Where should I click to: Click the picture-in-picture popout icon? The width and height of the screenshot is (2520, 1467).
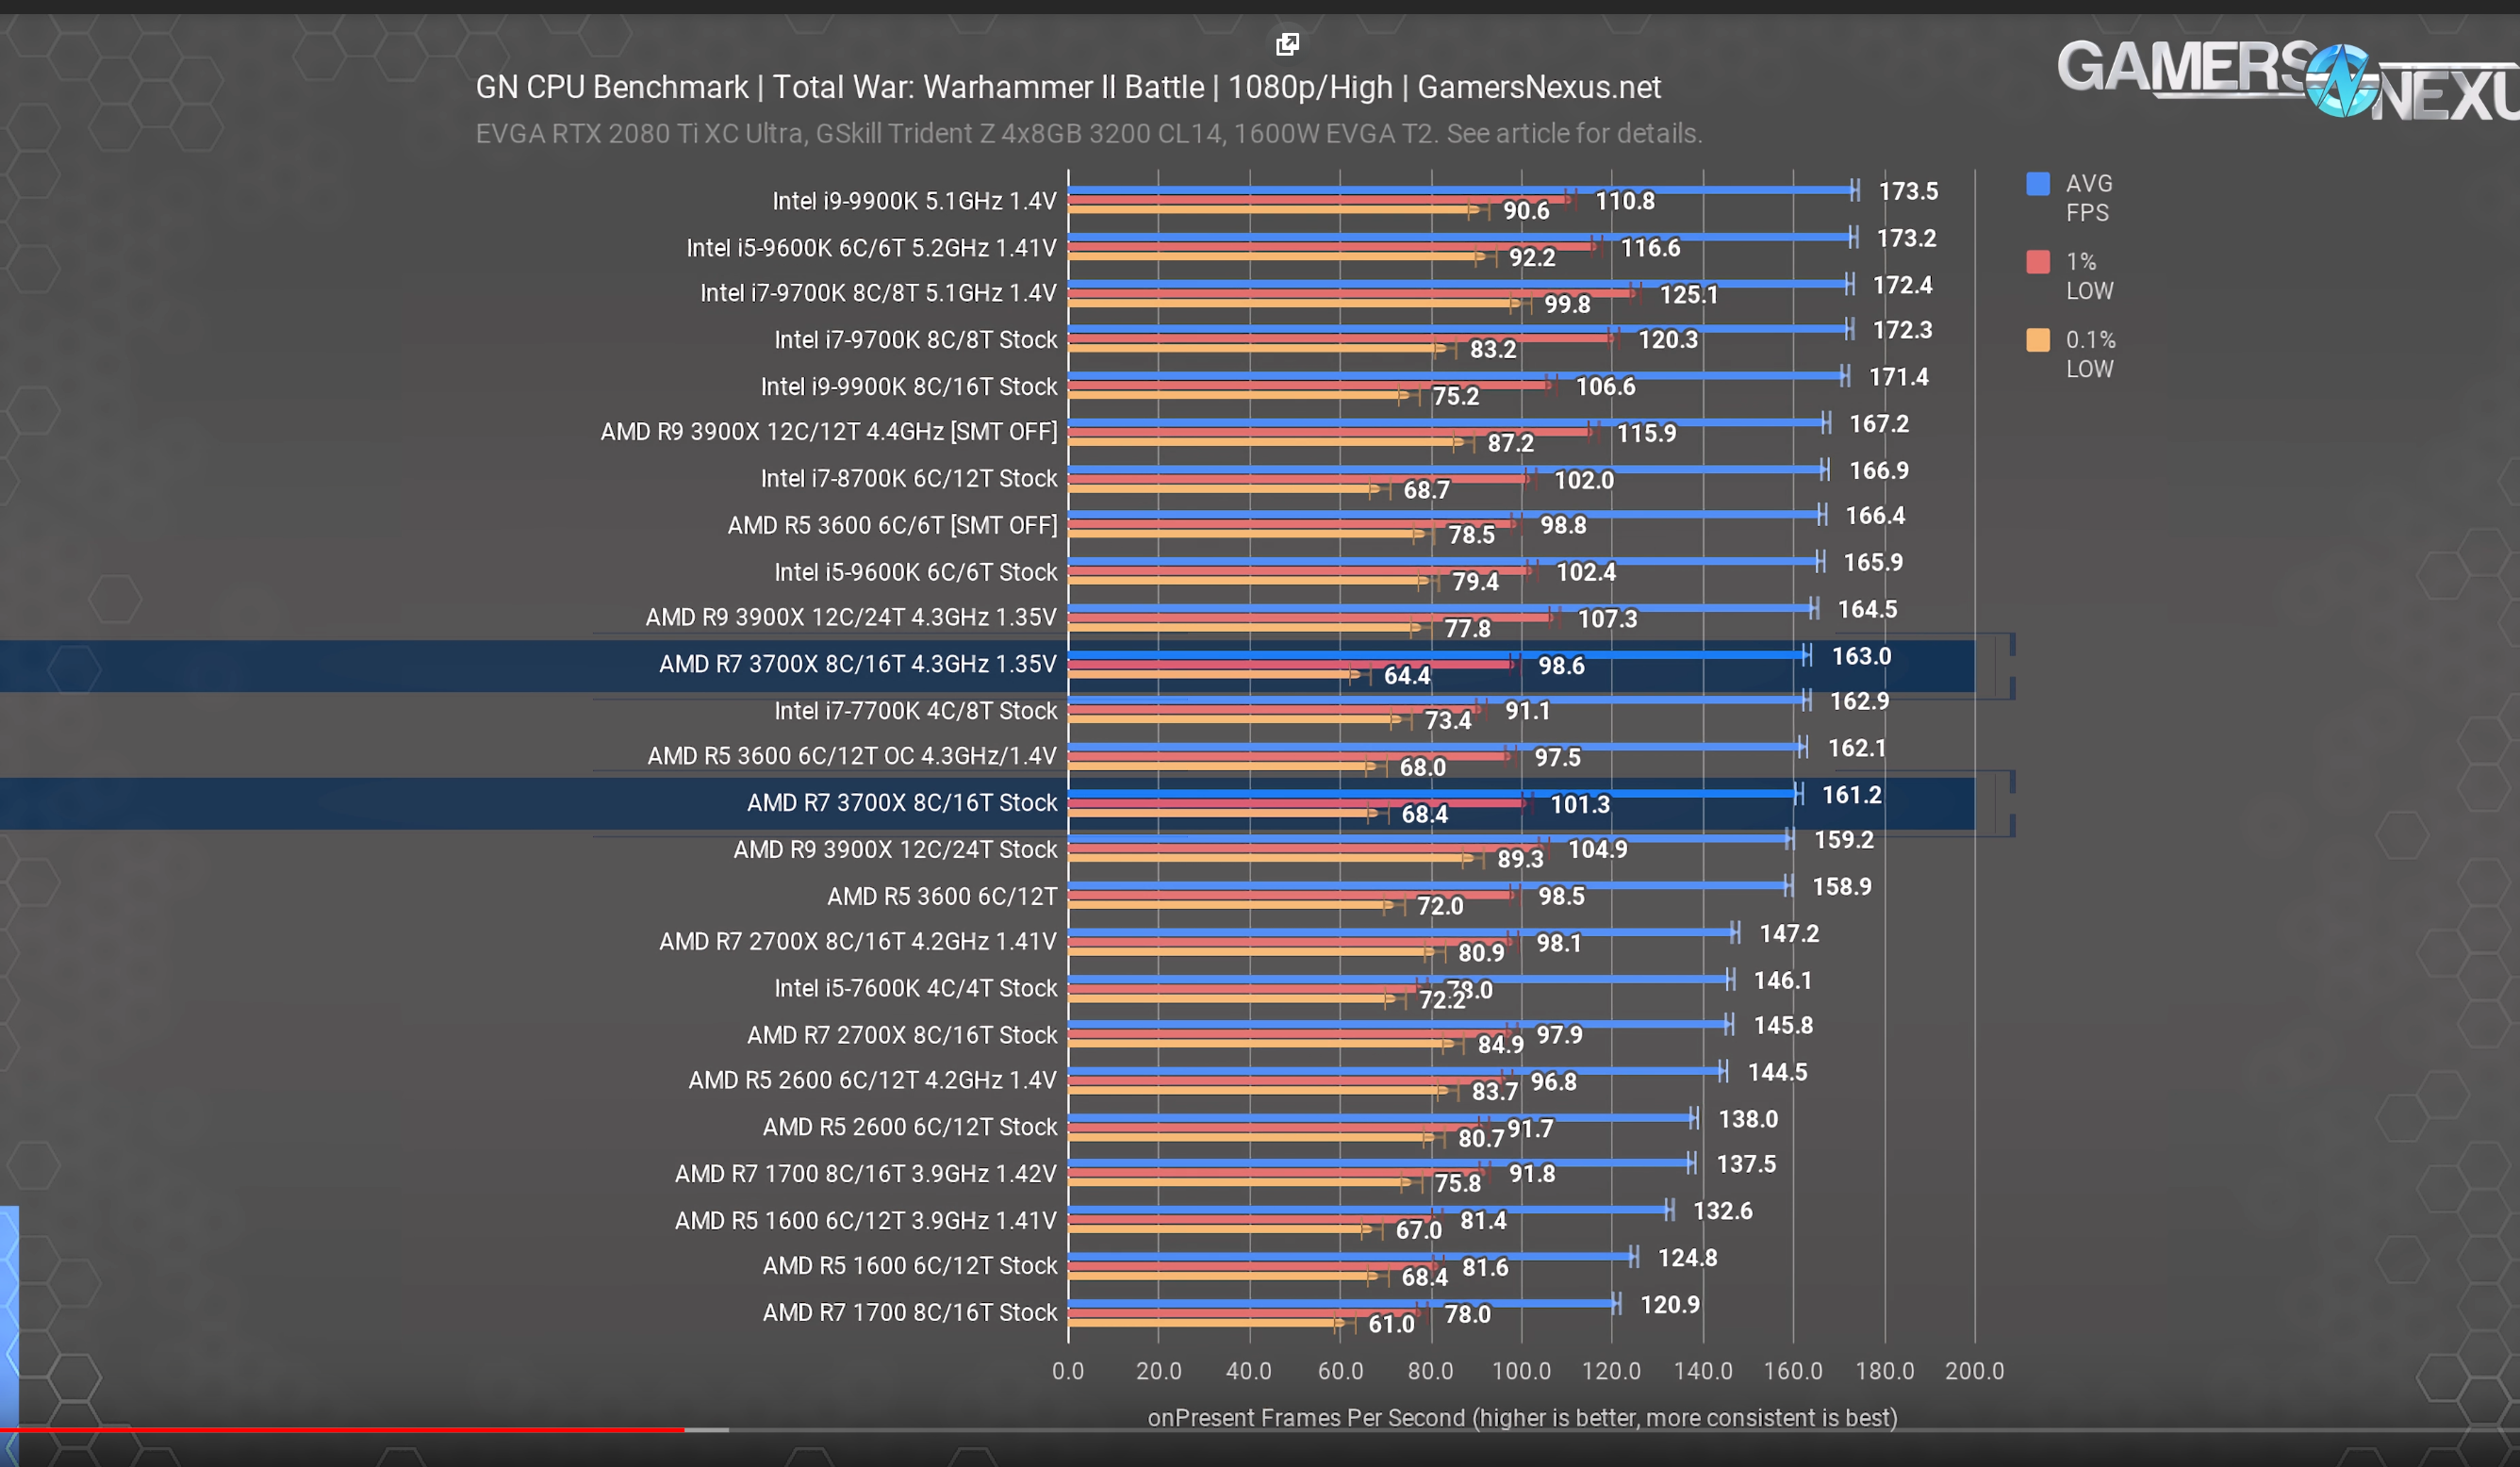click(x=1287, y=43)
